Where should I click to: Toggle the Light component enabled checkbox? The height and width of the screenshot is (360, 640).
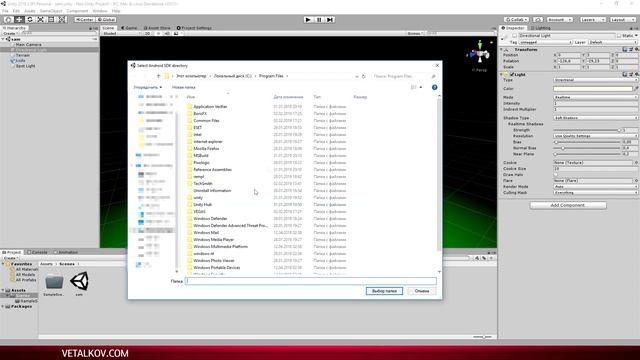[x=512, y=75]
